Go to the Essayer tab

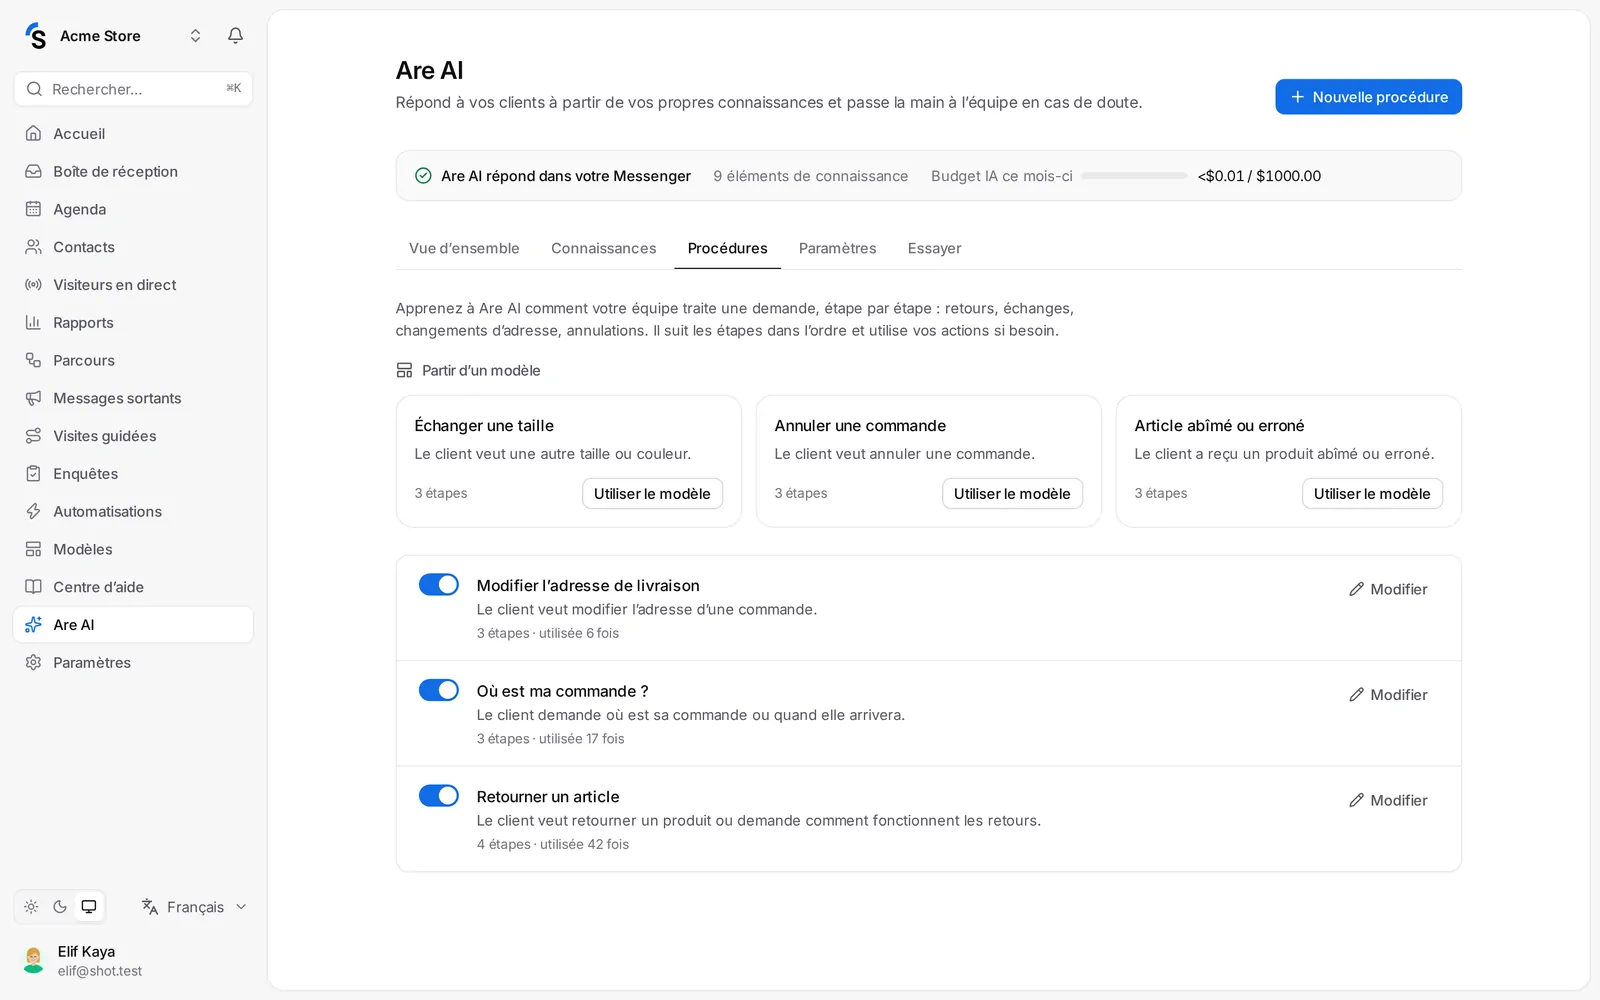pos(934,248)
